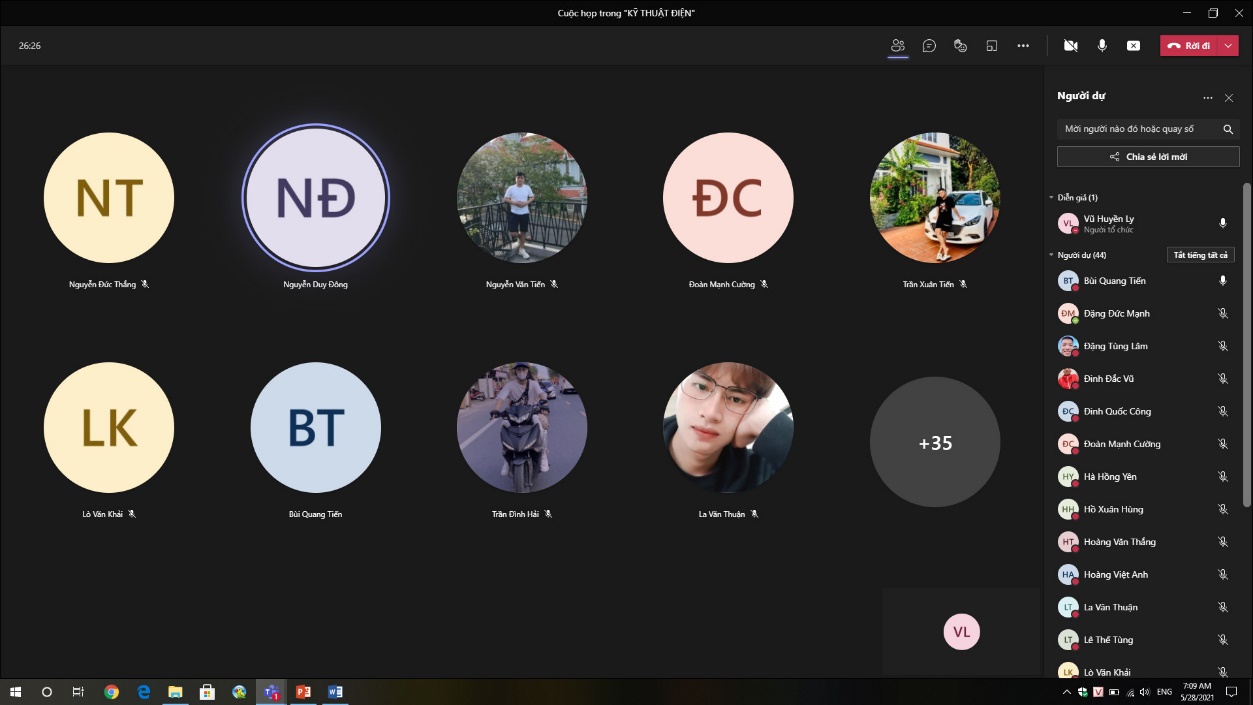Select Đặng Tùng Lâm in the attendee list
Viewport: 1253px width, 705px height.
(1115, 346)
